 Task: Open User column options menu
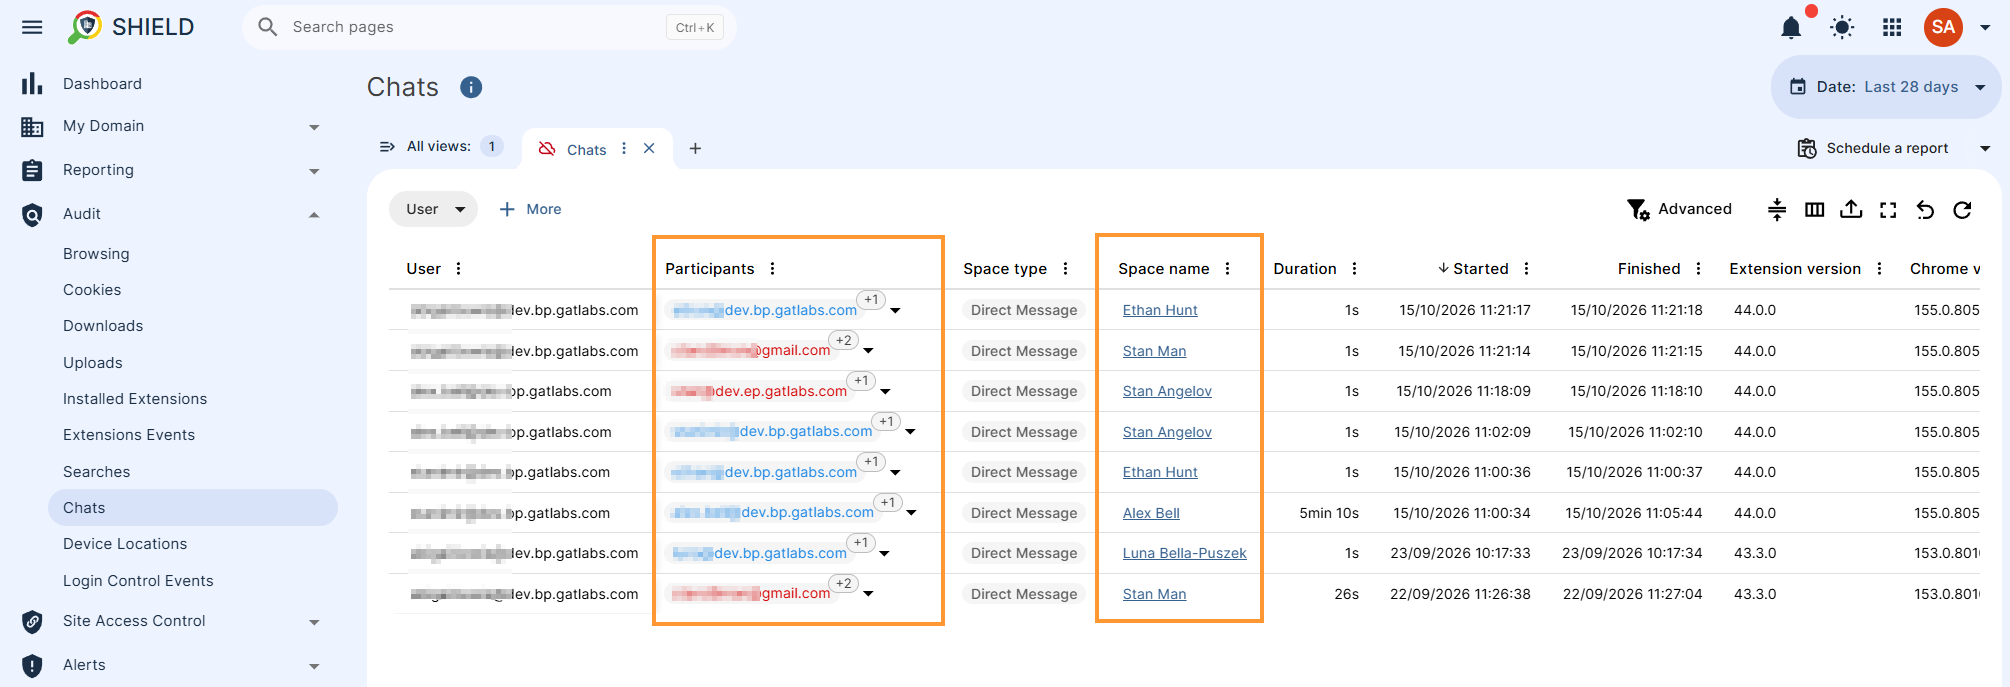[x=458, y=268]
